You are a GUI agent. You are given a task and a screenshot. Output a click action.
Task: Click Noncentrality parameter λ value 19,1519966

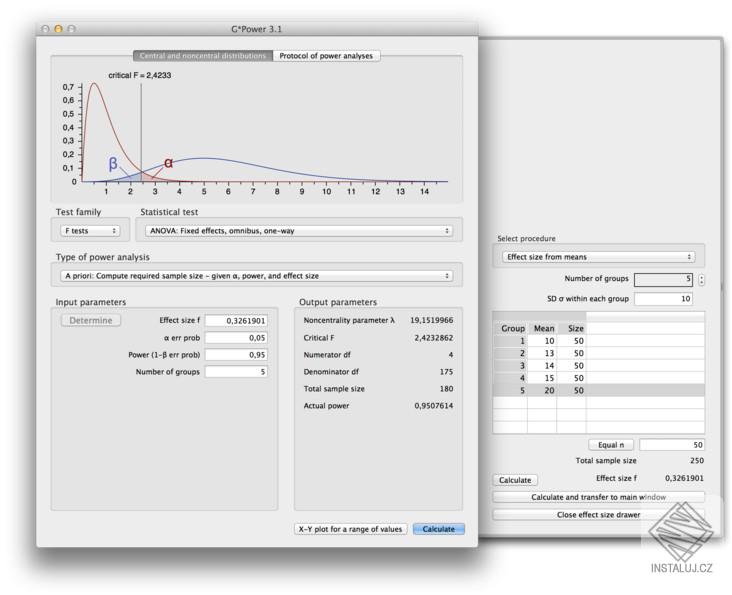(x=431, y=320)
